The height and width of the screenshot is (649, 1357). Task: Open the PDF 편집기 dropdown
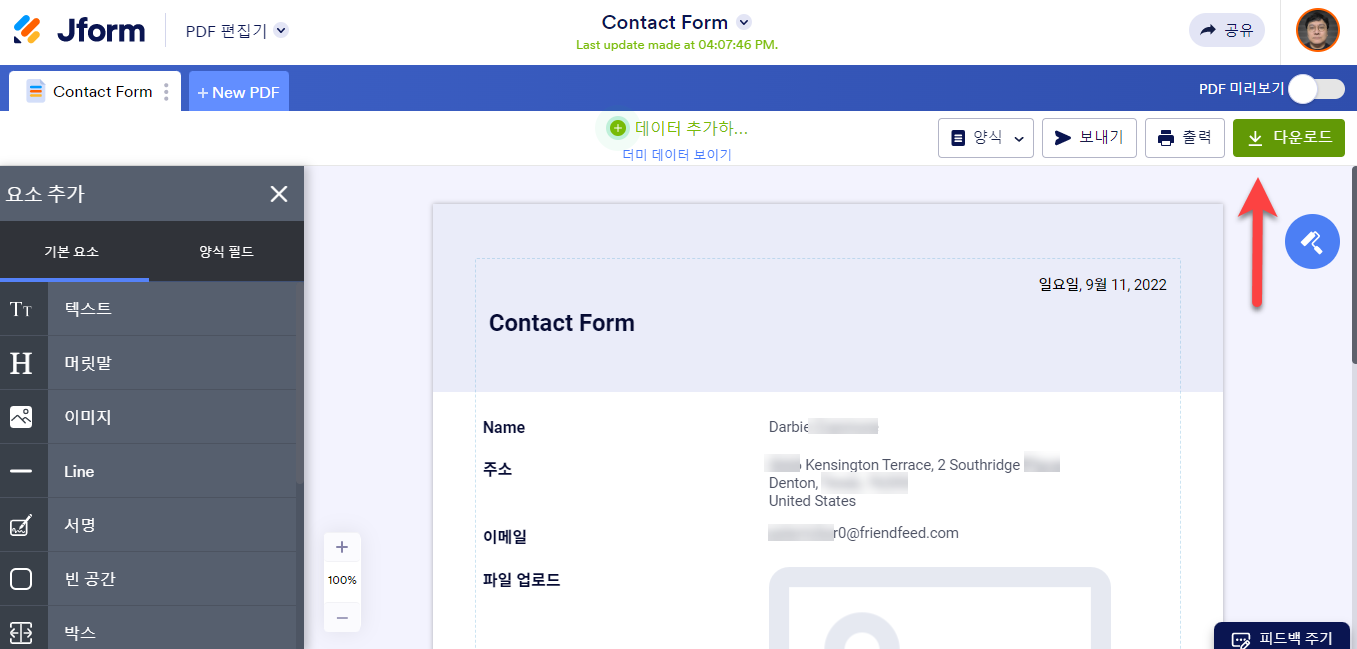(281, 31)
